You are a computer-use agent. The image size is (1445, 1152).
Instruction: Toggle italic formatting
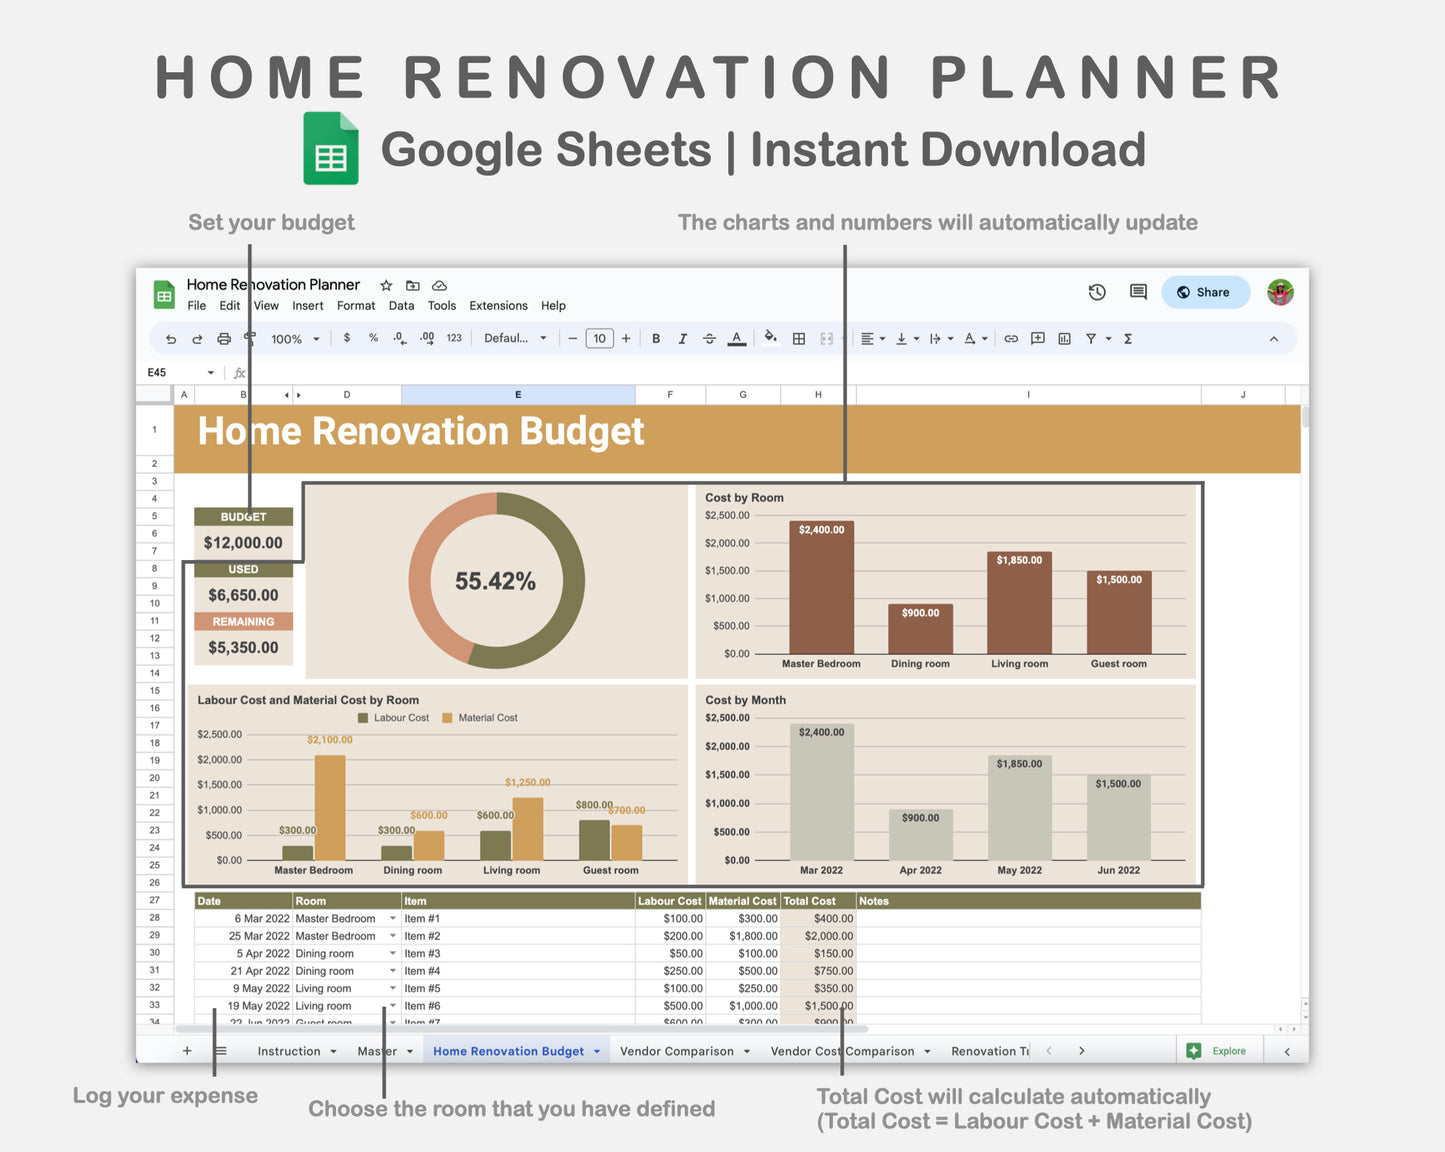pos(682,338)
